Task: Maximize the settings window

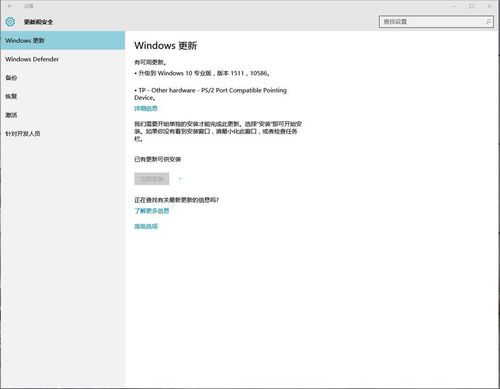Action: [x=472, y=6]
